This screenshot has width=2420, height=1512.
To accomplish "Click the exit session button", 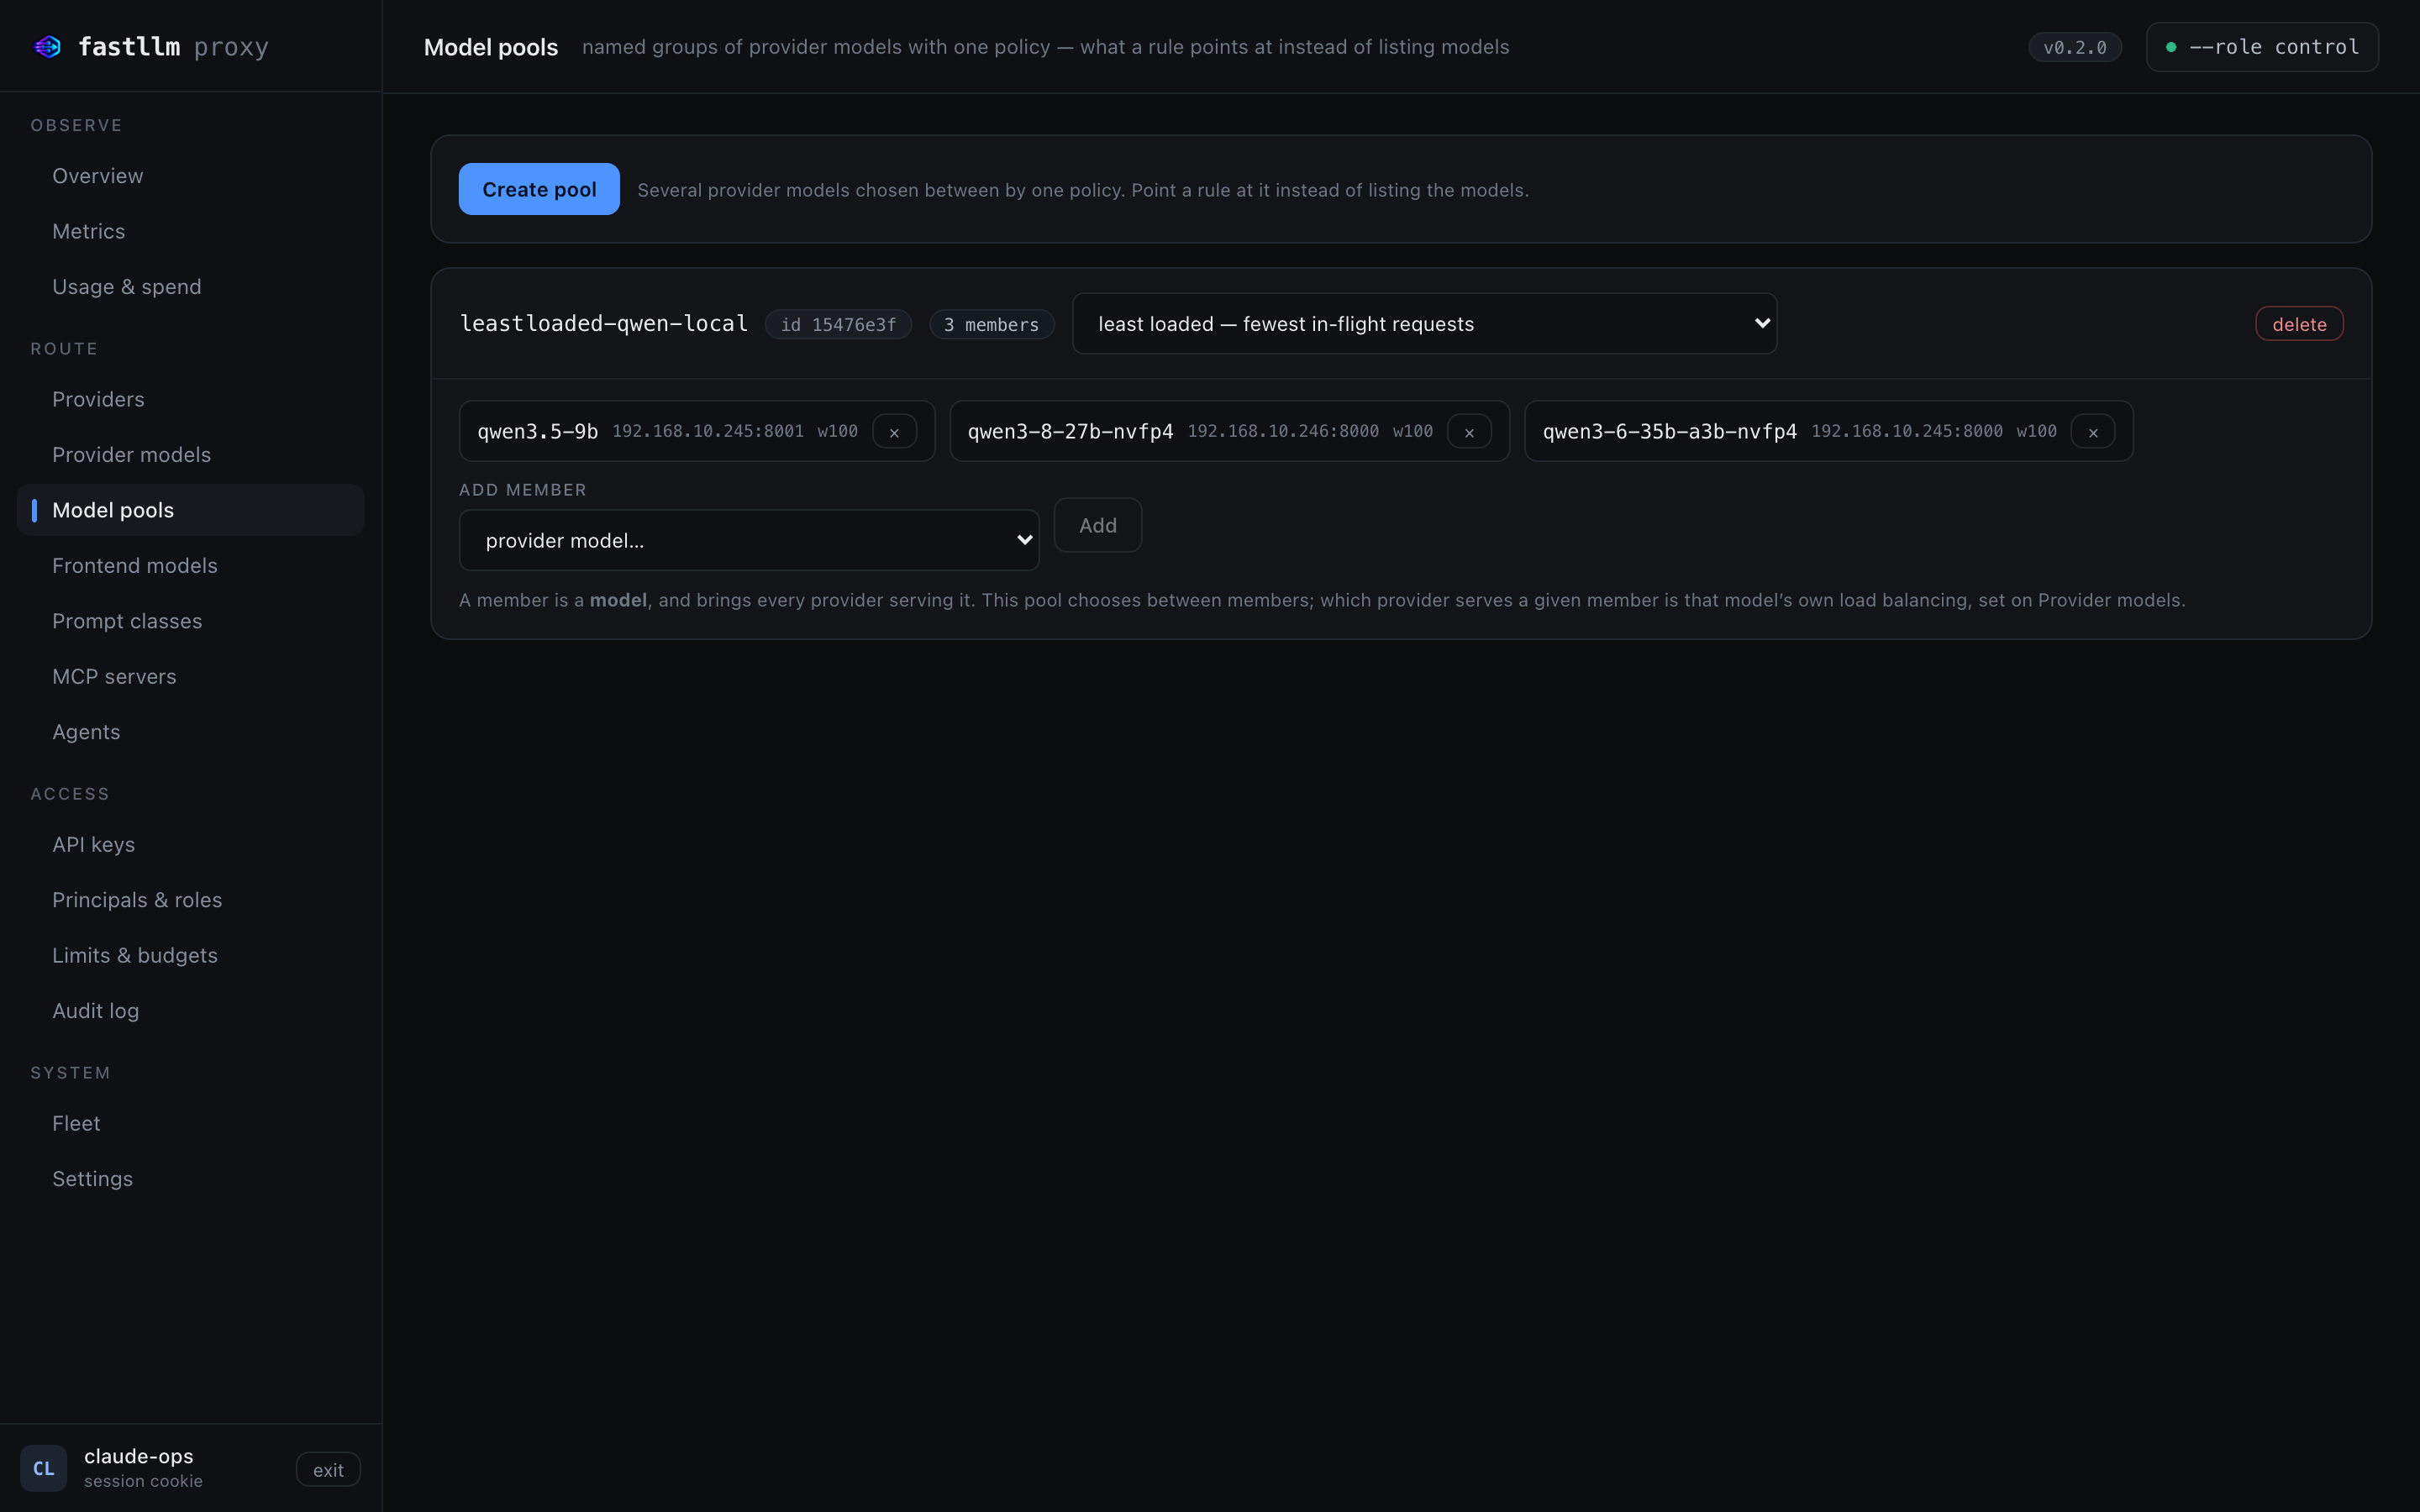I will coord(328,1469).
